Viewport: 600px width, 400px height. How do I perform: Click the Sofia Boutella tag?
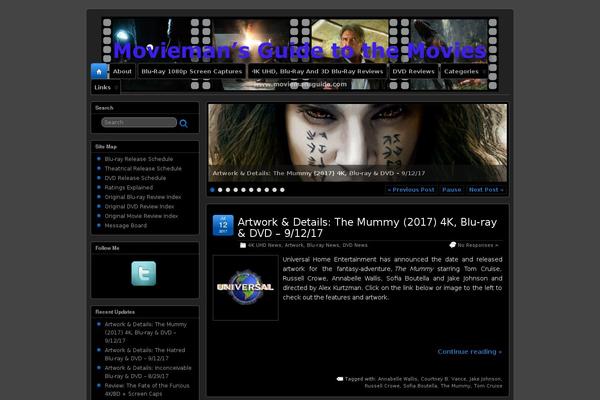420,386
